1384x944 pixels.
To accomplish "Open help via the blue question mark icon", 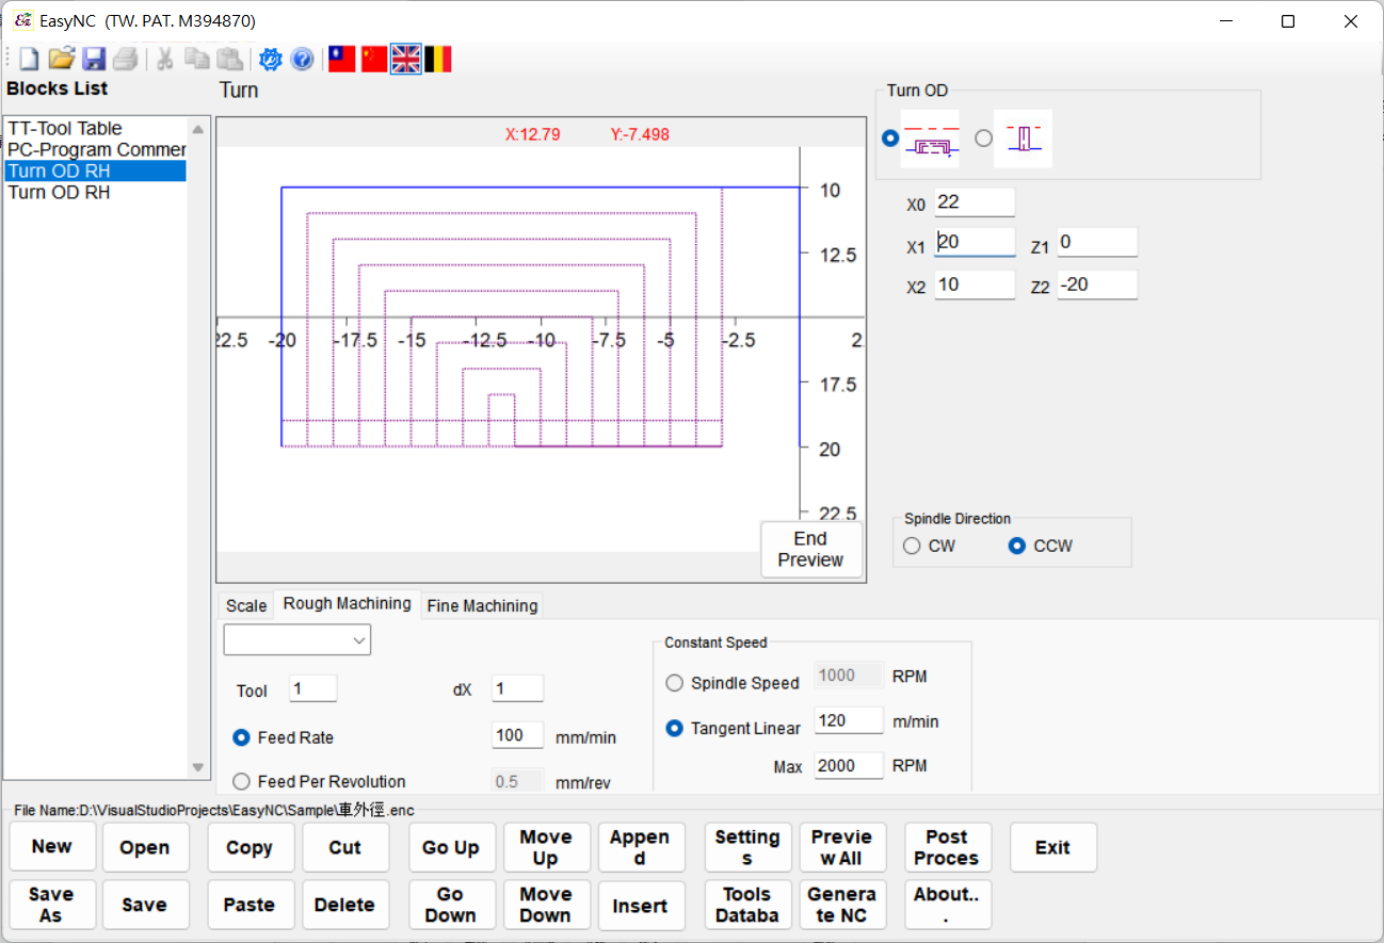I will [302, 59].
